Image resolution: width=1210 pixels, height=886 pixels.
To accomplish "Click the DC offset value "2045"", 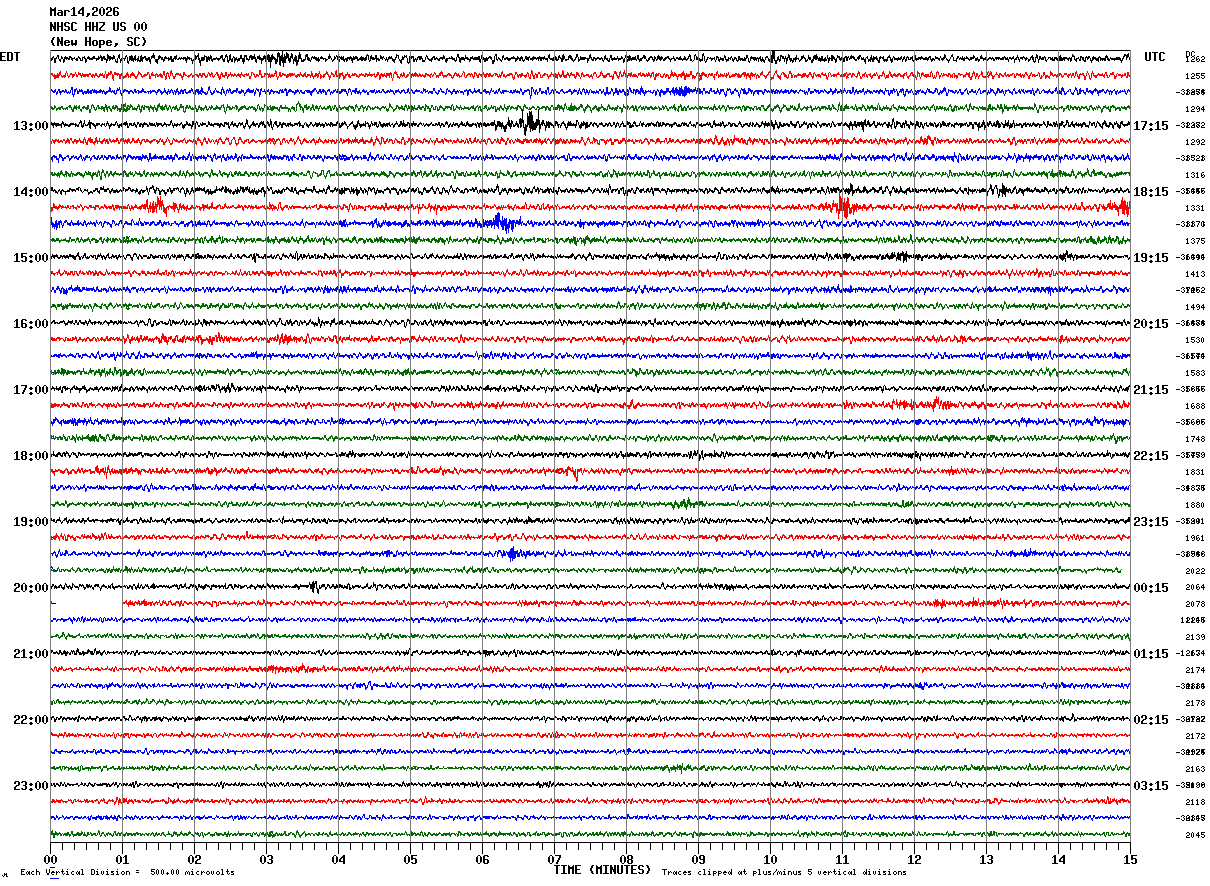I will click(x=1195, y=835).
